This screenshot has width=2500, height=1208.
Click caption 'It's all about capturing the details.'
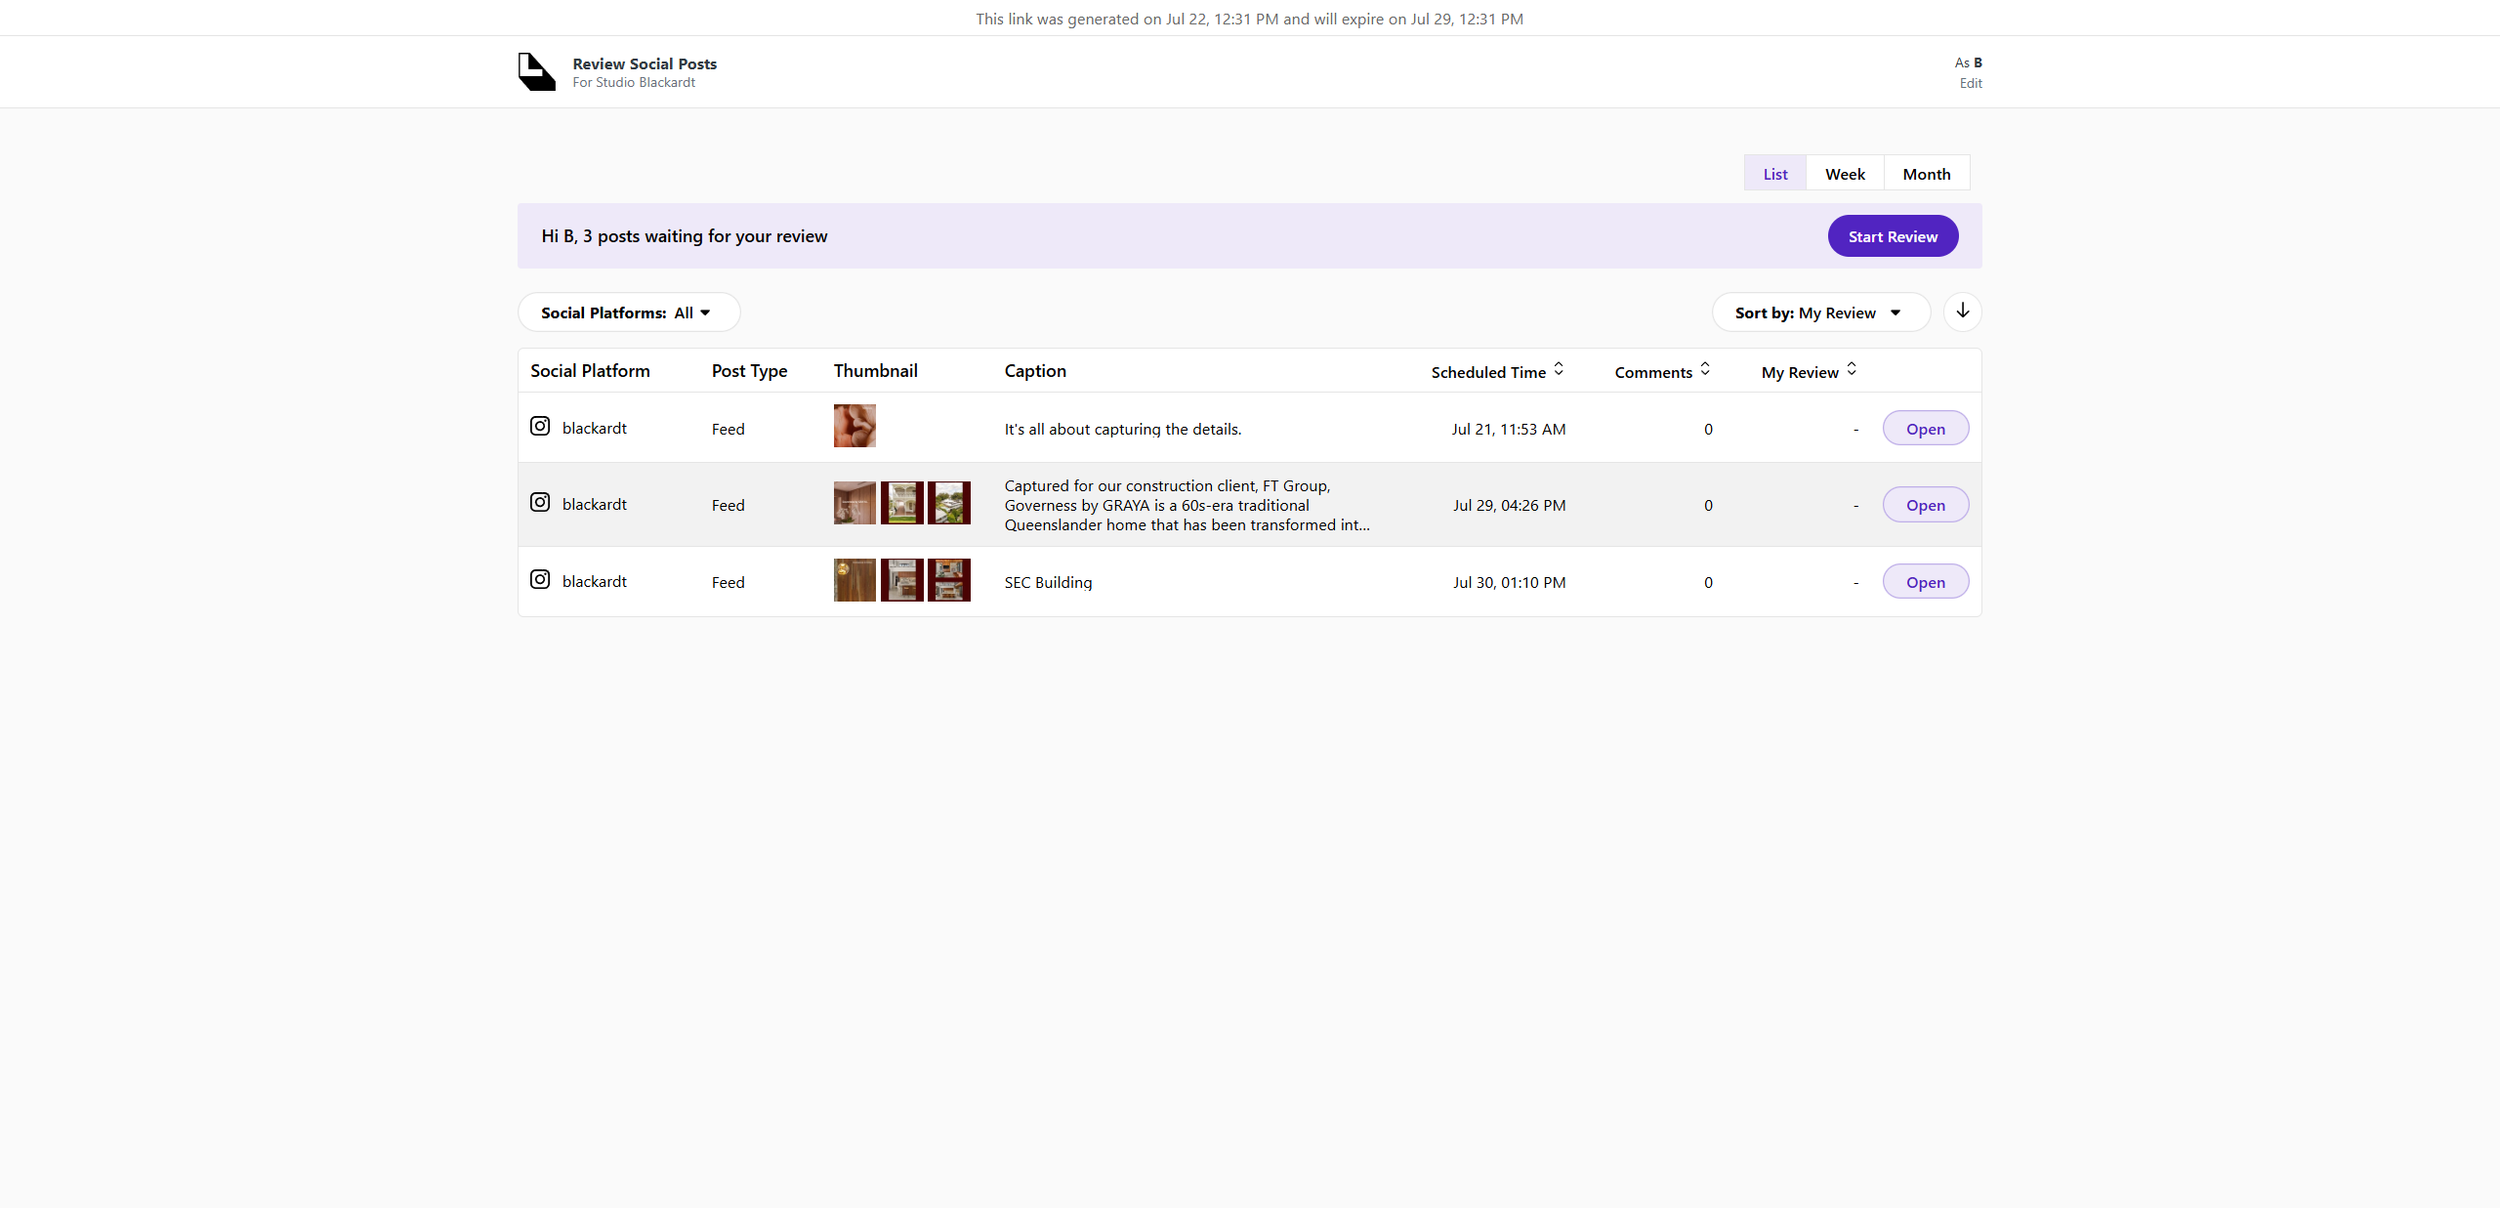tap(1122, 429)
